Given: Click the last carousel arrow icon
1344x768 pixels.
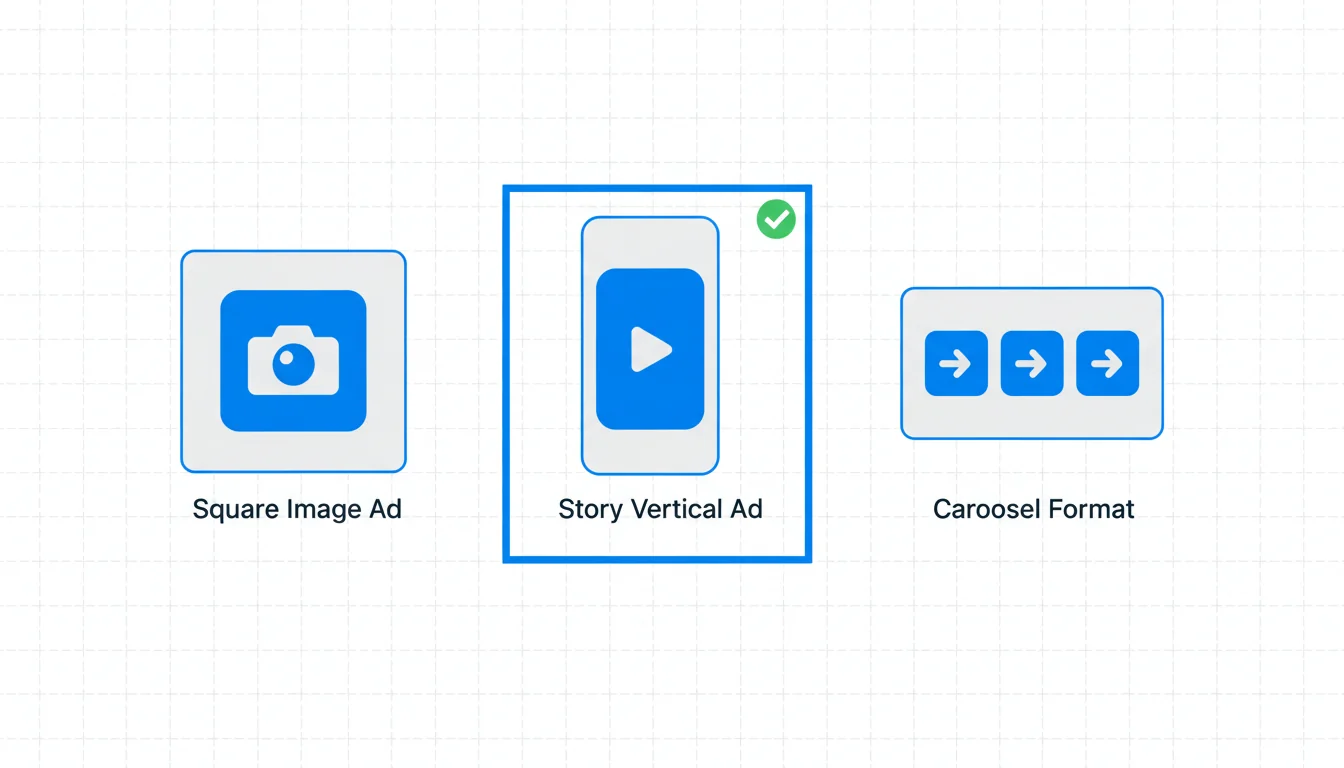Looking at the screenshot, I should tap(1107, 363).
